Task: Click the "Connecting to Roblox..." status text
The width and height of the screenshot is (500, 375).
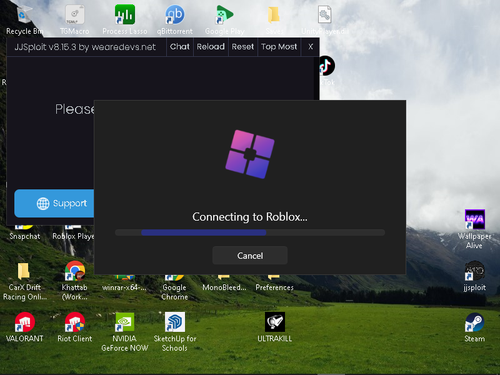Action: [x=250, y=217]
